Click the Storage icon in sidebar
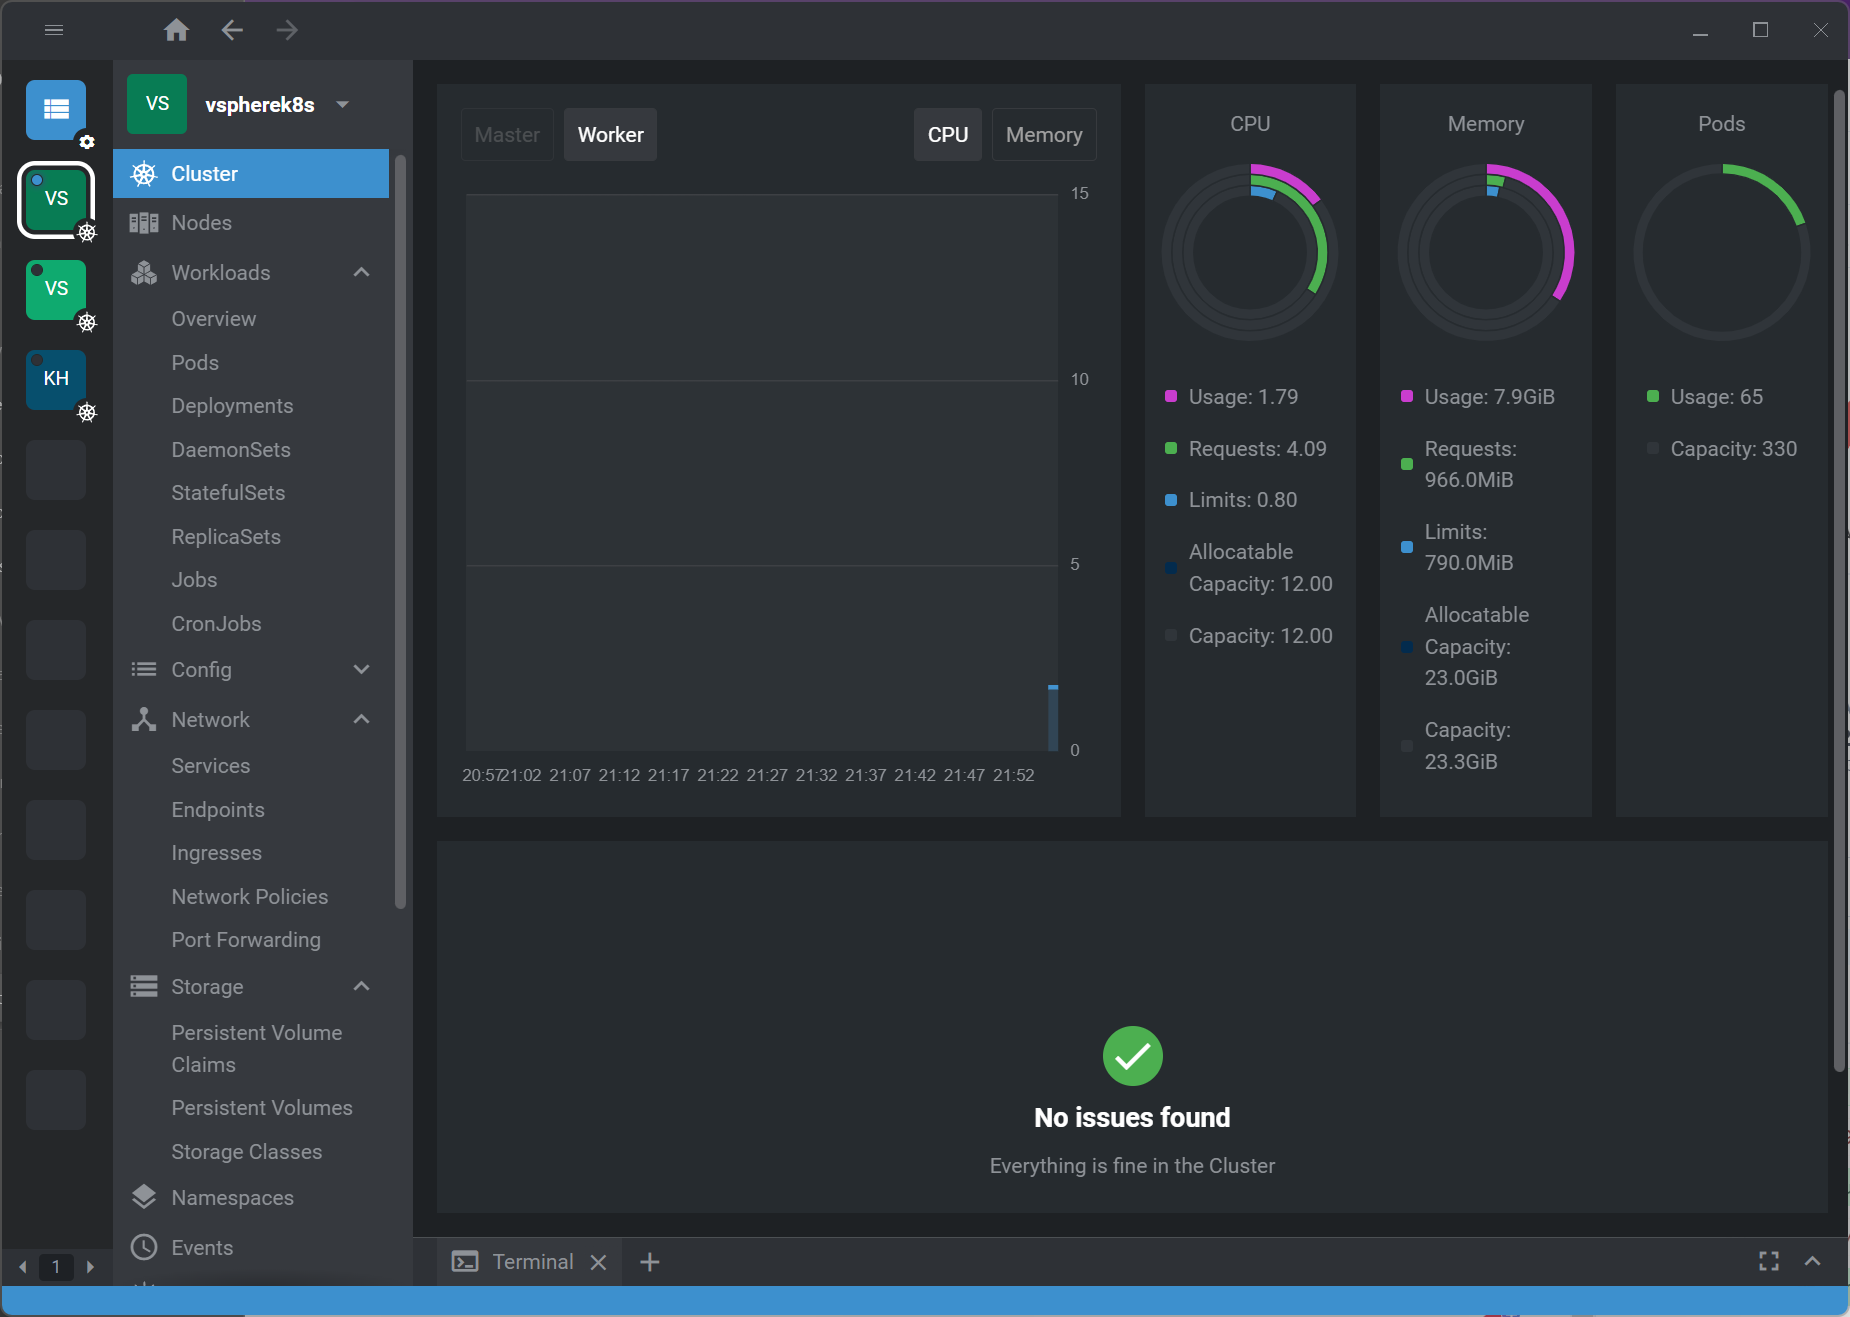The width and height of the screenshot is (1850, 1317). pos(144,986)
